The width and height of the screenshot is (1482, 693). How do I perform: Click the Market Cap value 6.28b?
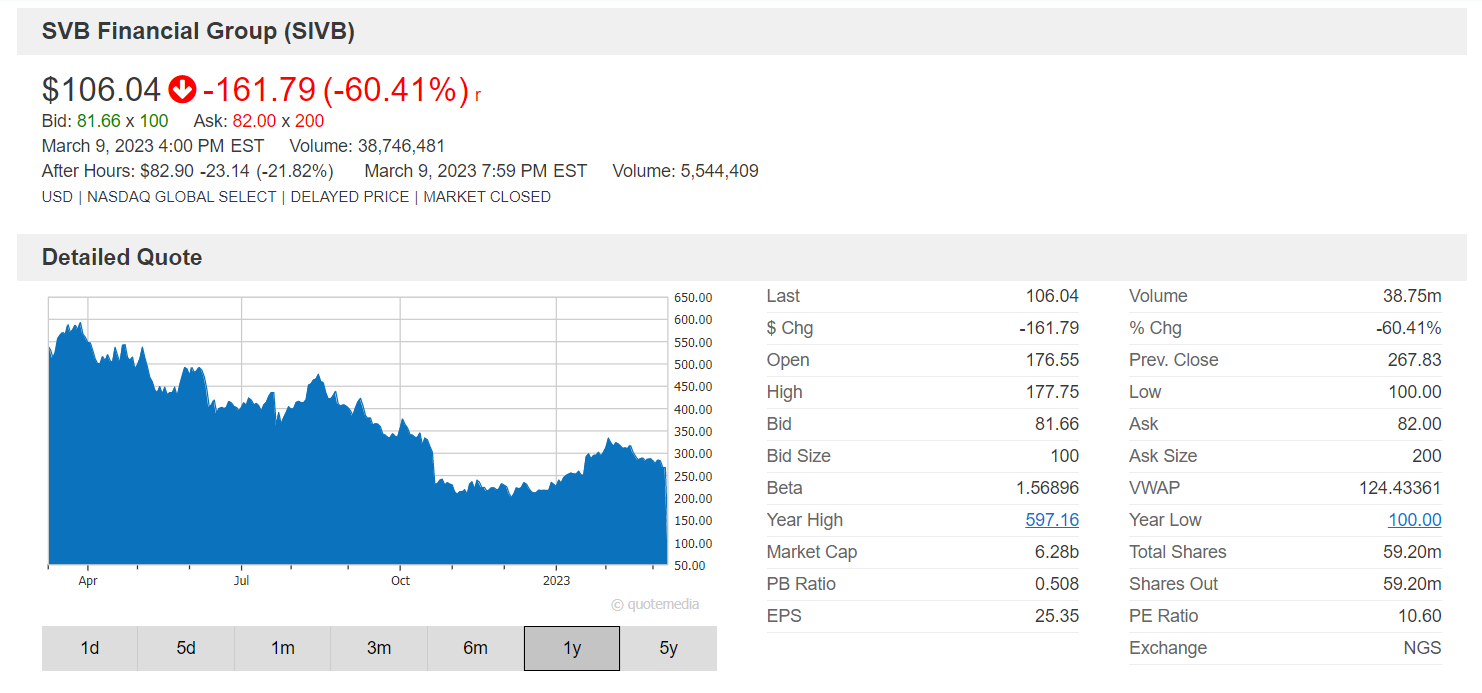1058,552
